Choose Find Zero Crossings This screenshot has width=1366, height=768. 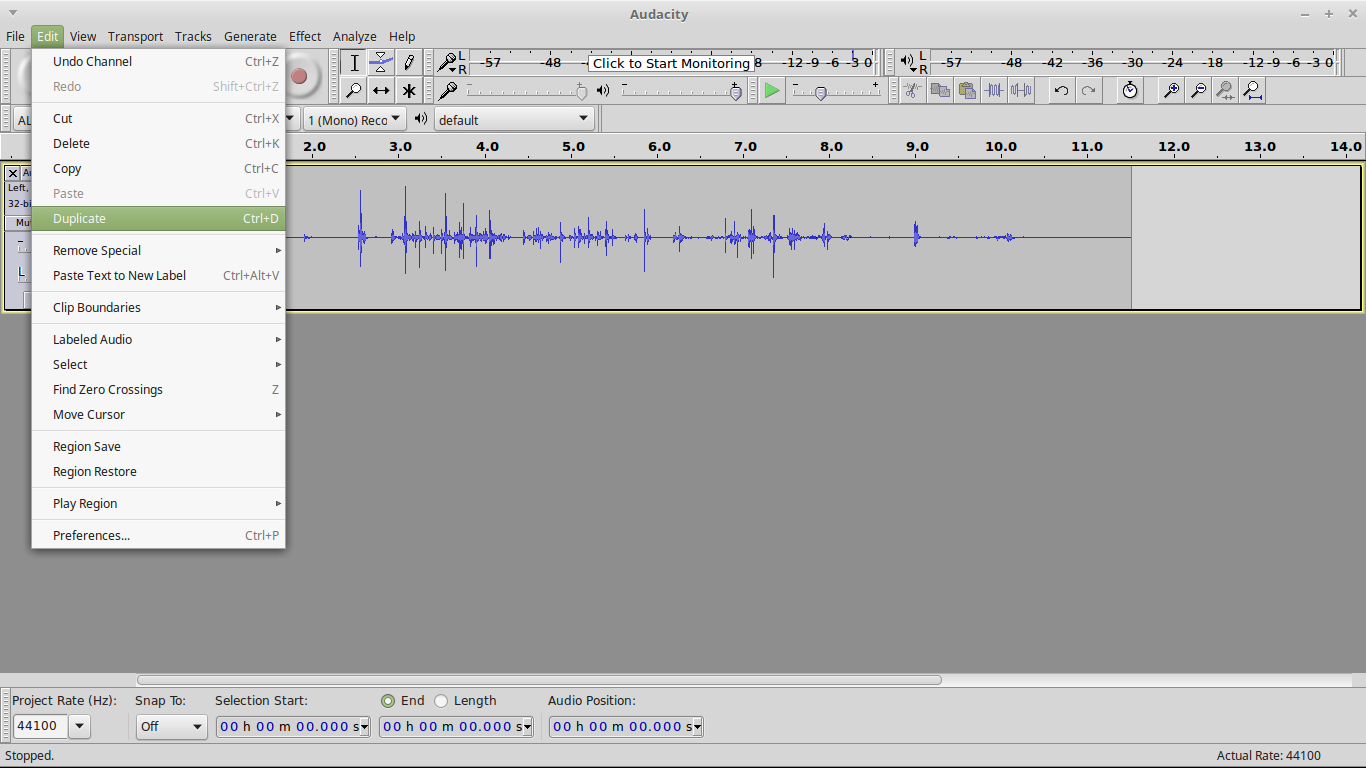tap(158, 389)
